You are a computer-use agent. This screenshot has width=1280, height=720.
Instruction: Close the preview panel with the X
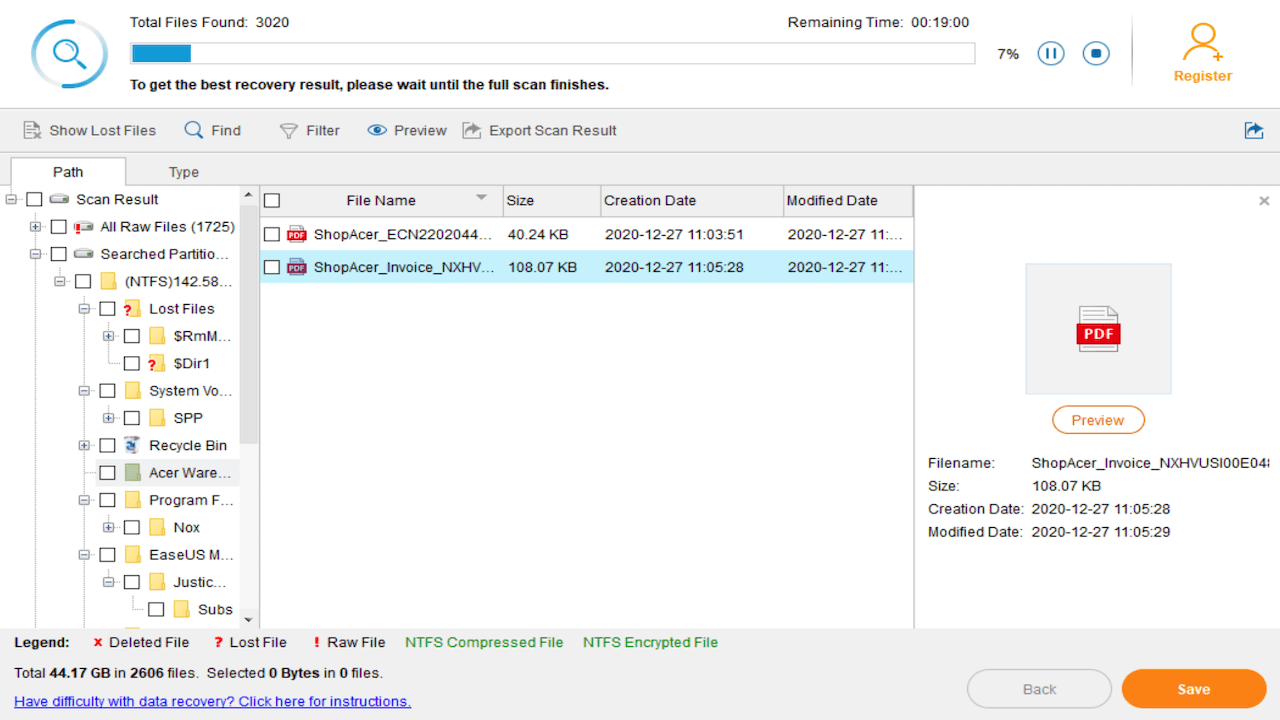(x=1264, y=201)
